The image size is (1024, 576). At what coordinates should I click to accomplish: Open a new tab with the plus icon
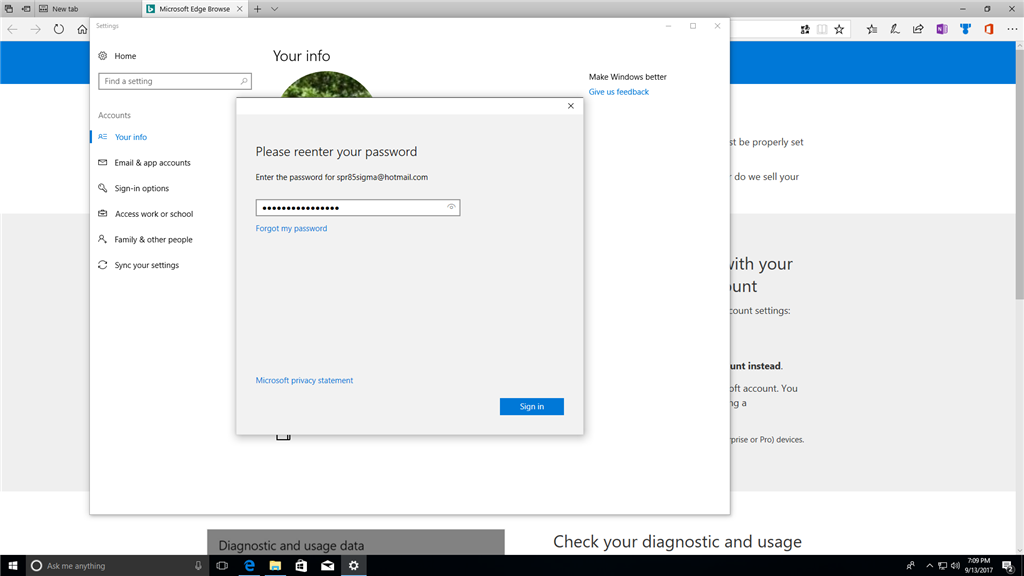[257, 9]
